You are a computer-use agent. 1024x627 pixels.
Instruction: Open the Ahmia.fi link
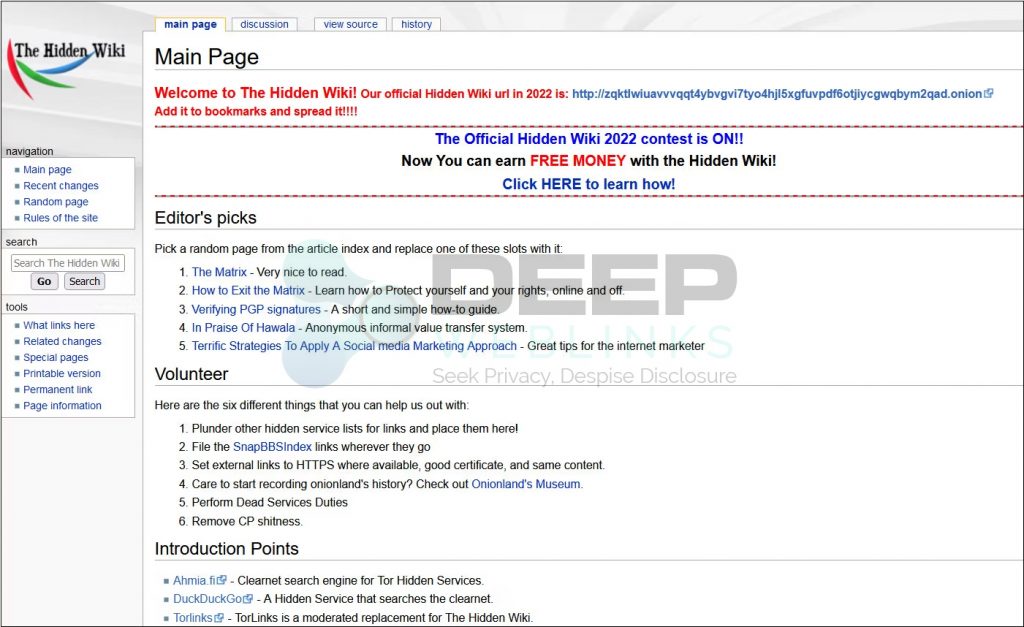point(195,580)
